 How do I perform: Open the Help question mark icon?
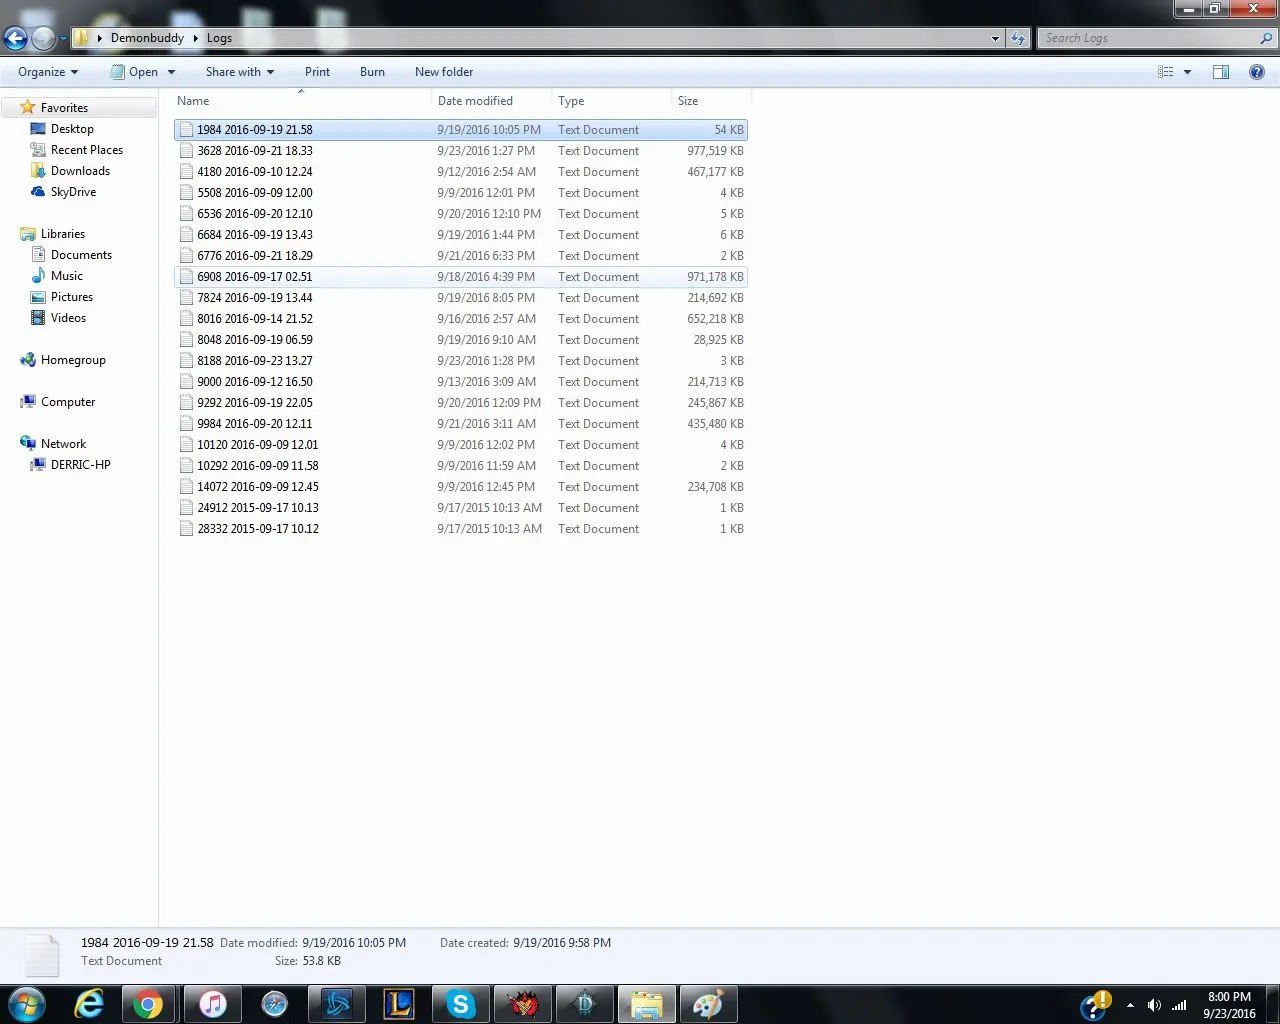click(x=1257, y=72)
